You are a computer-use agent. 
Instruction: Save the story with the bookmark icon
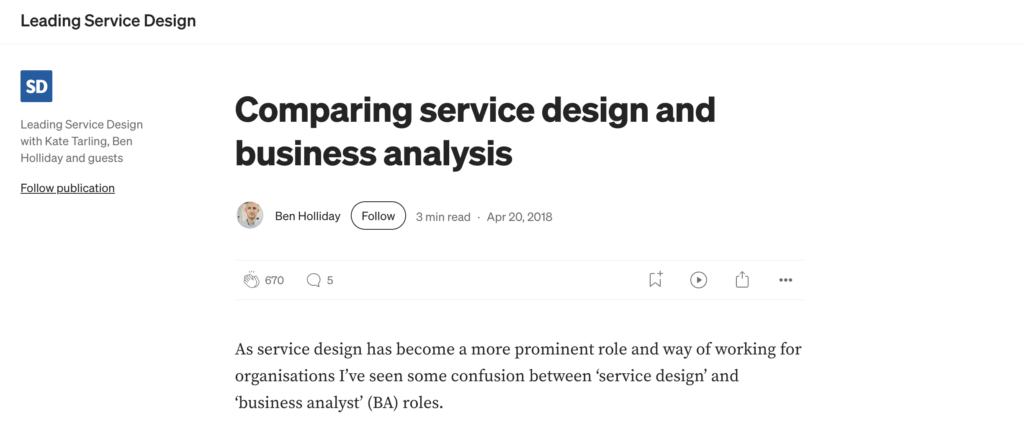point(655,280)
